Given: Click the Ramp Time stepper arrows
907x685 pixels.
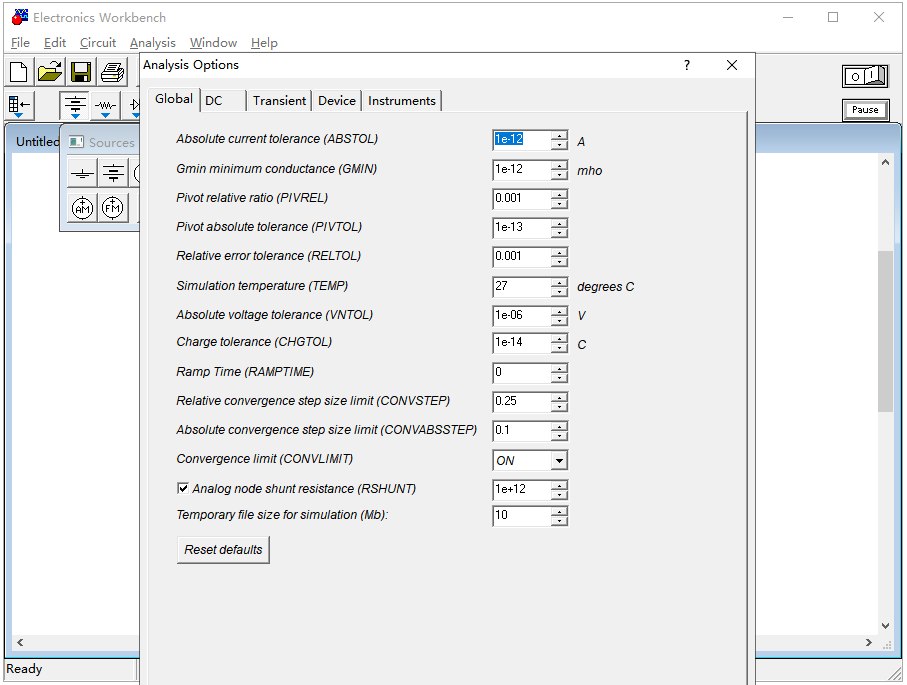Looking at the screenshot, I should tap(559, 373).
